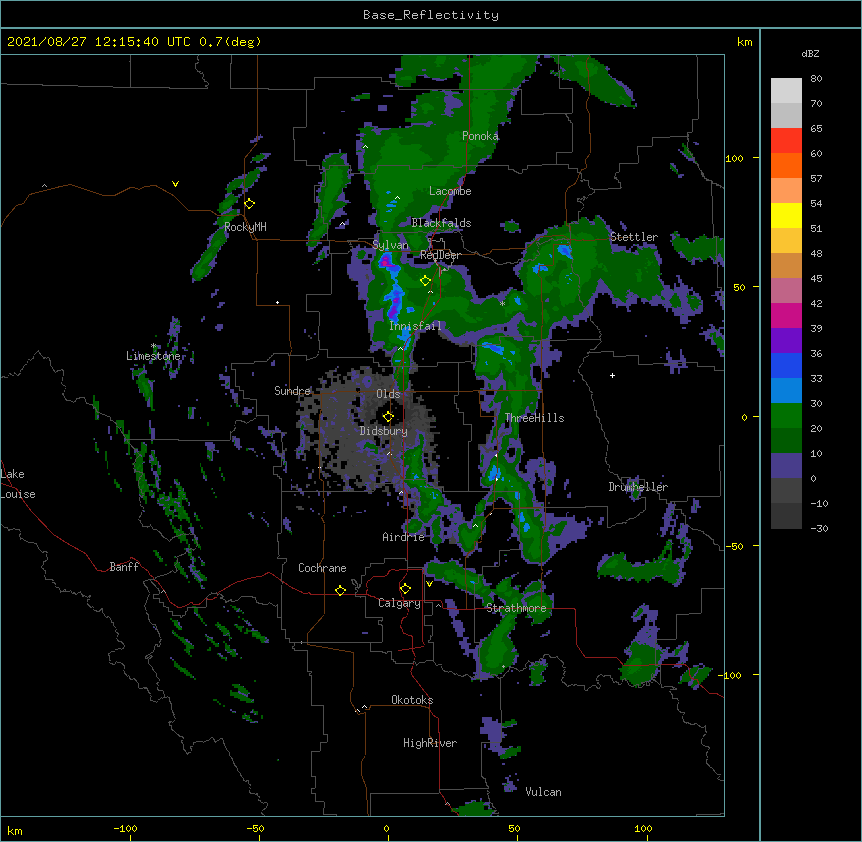
Task: Click the -30 value on the dBZ scale
Action: pos(819,528)
